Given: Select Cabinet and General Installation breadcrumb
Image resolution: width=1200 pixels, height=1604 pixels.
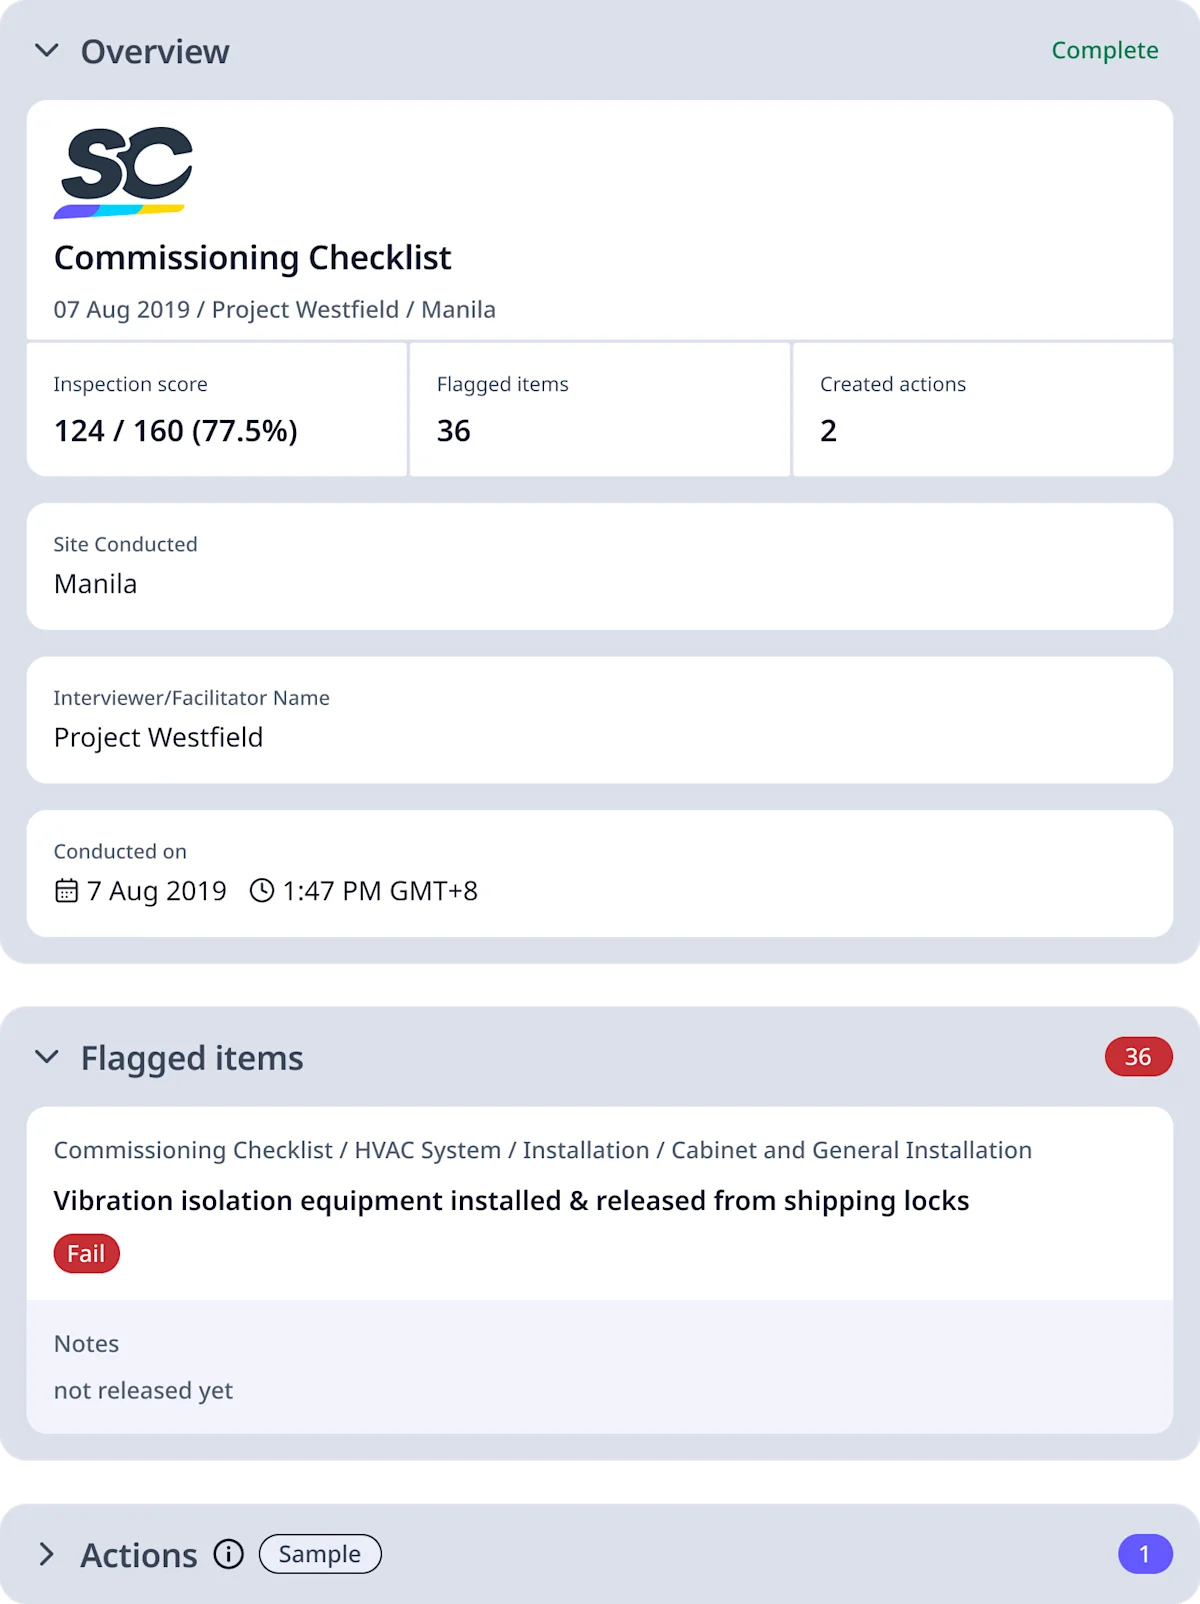Looking at the screenshot, I should pos(851,1150).
